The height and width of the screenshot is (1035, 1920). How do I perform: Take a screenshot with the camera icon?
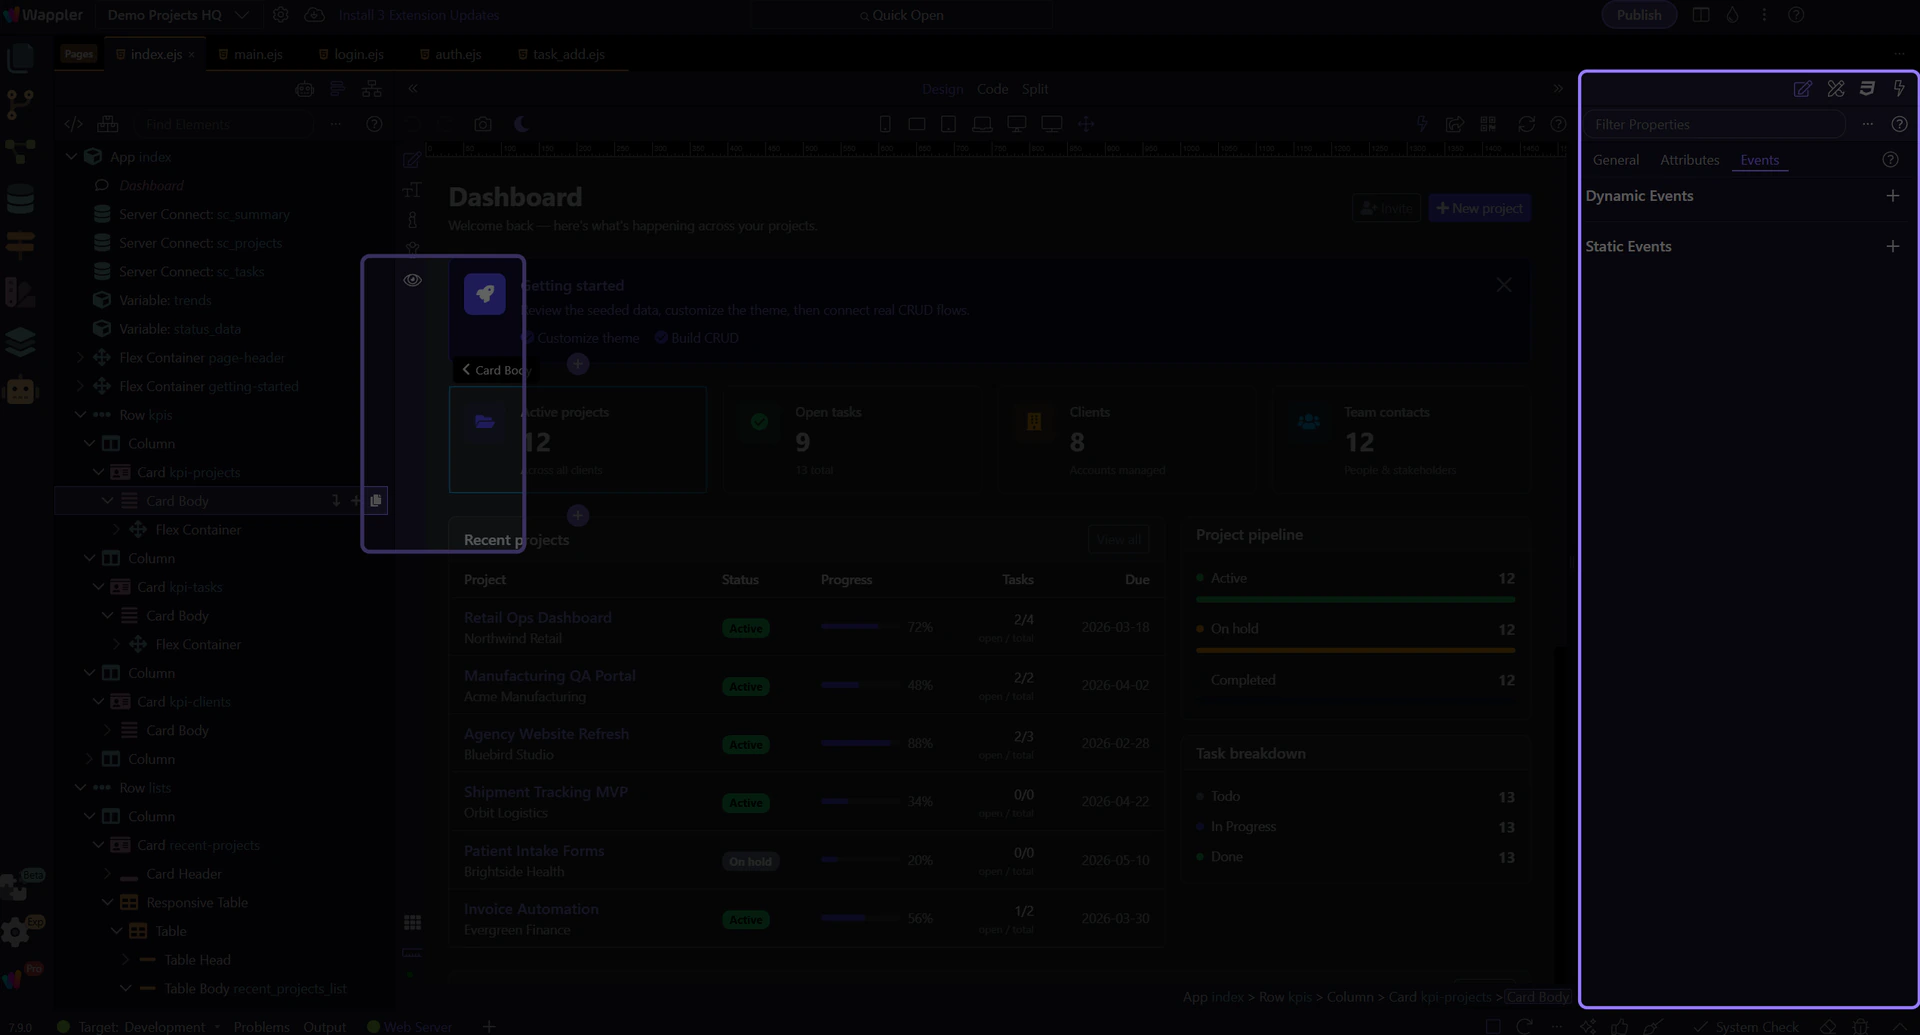(x=483, y=125)
